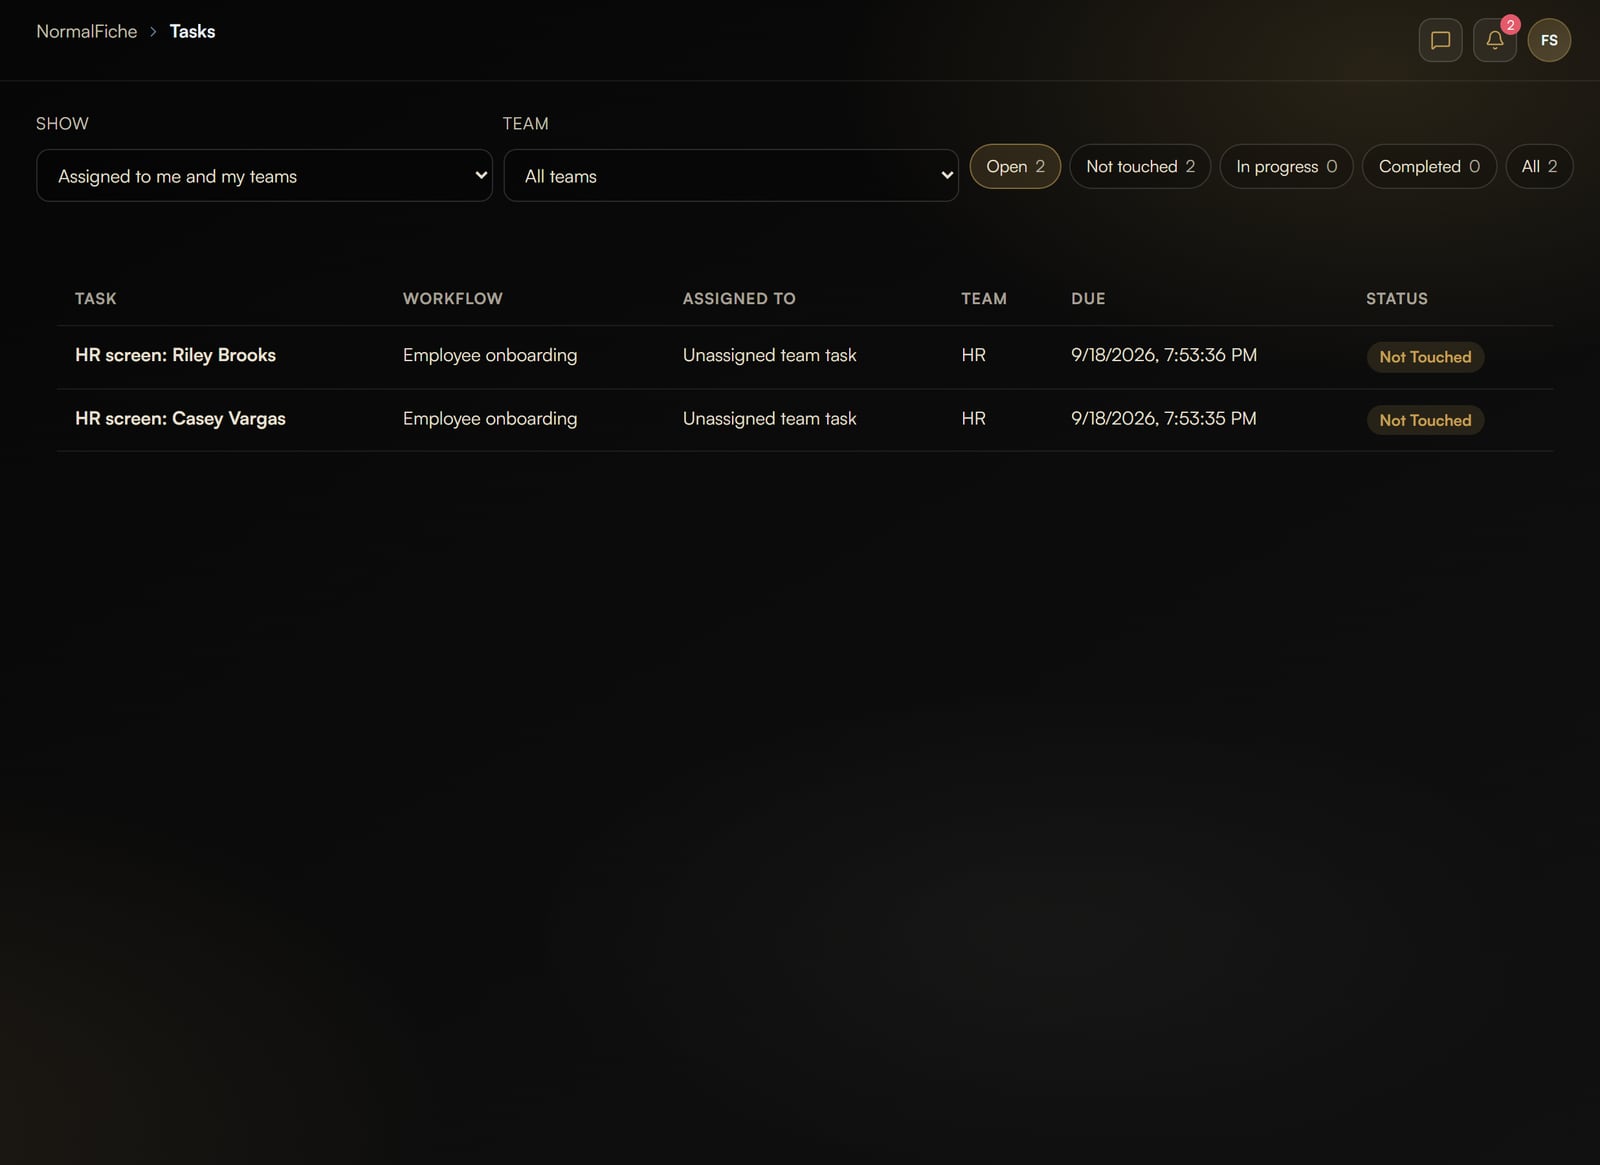
Task: Click the Due column header
Action: click(1088, 299)
